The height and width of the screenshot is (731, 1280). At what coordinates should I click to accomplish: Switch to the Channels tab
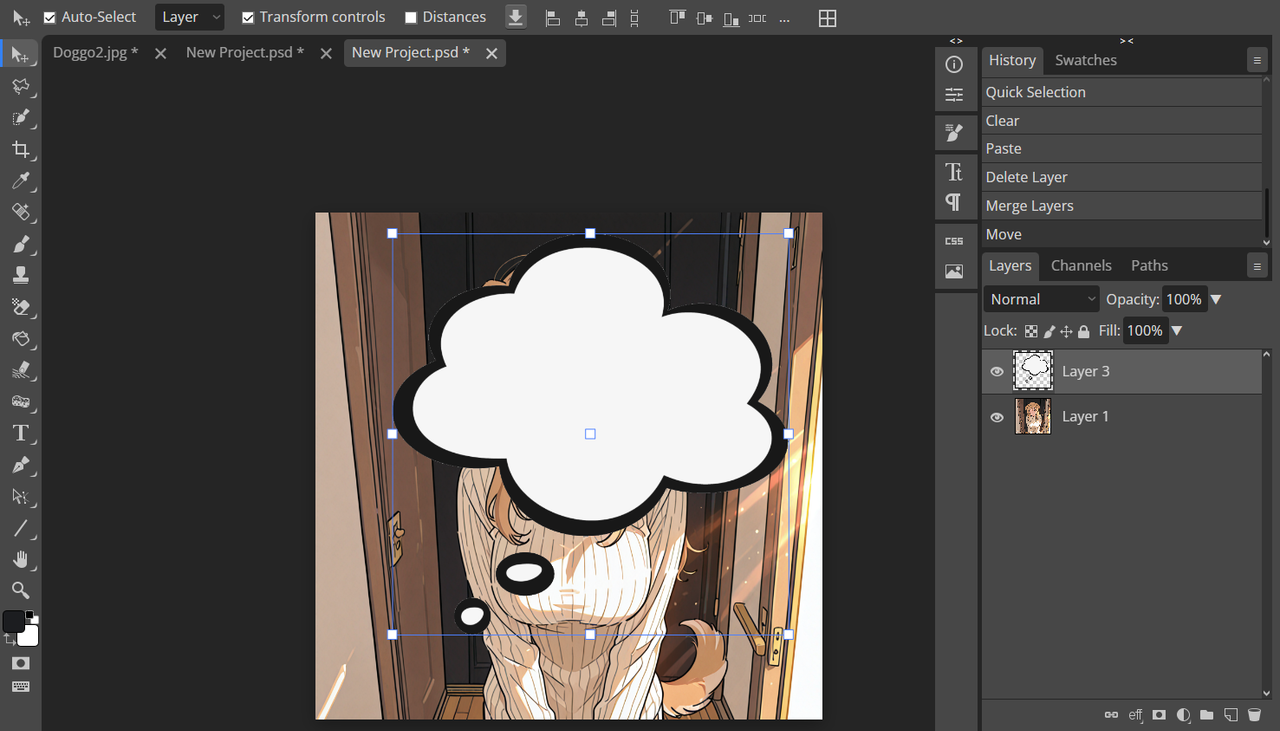click(1081, 265)
